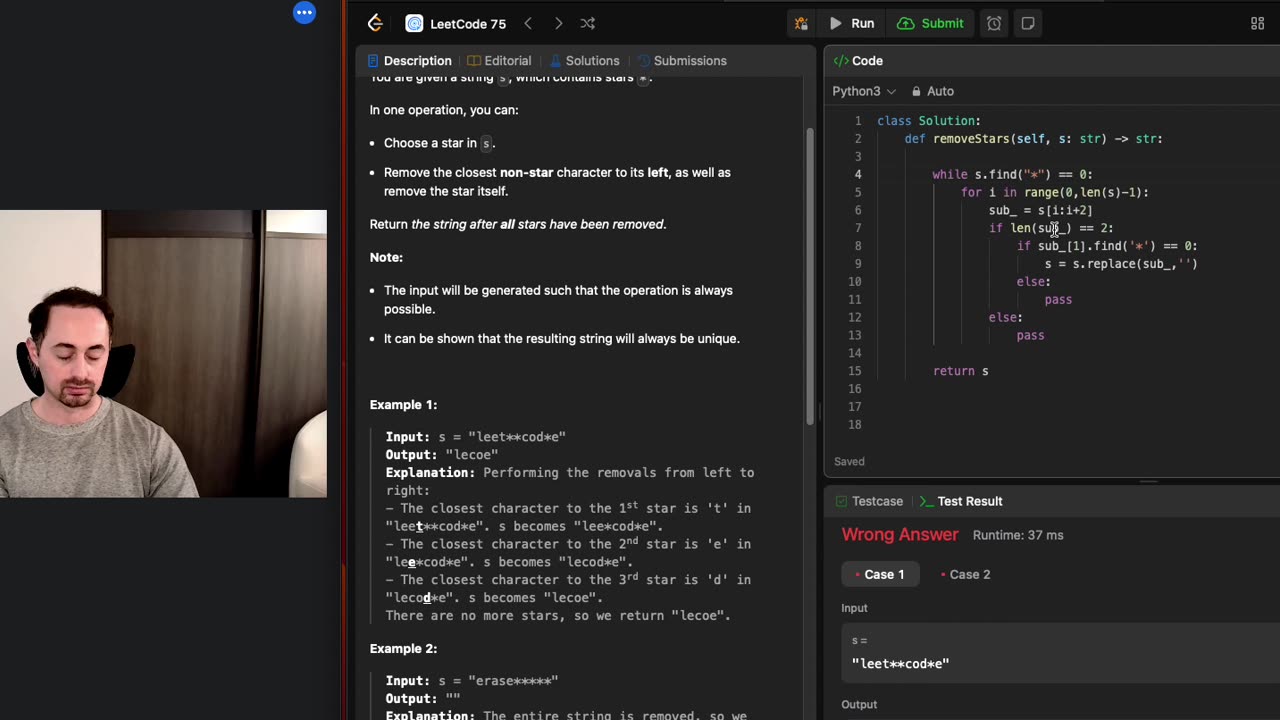Toggle the Auto lock setting

tap(932, 91)
